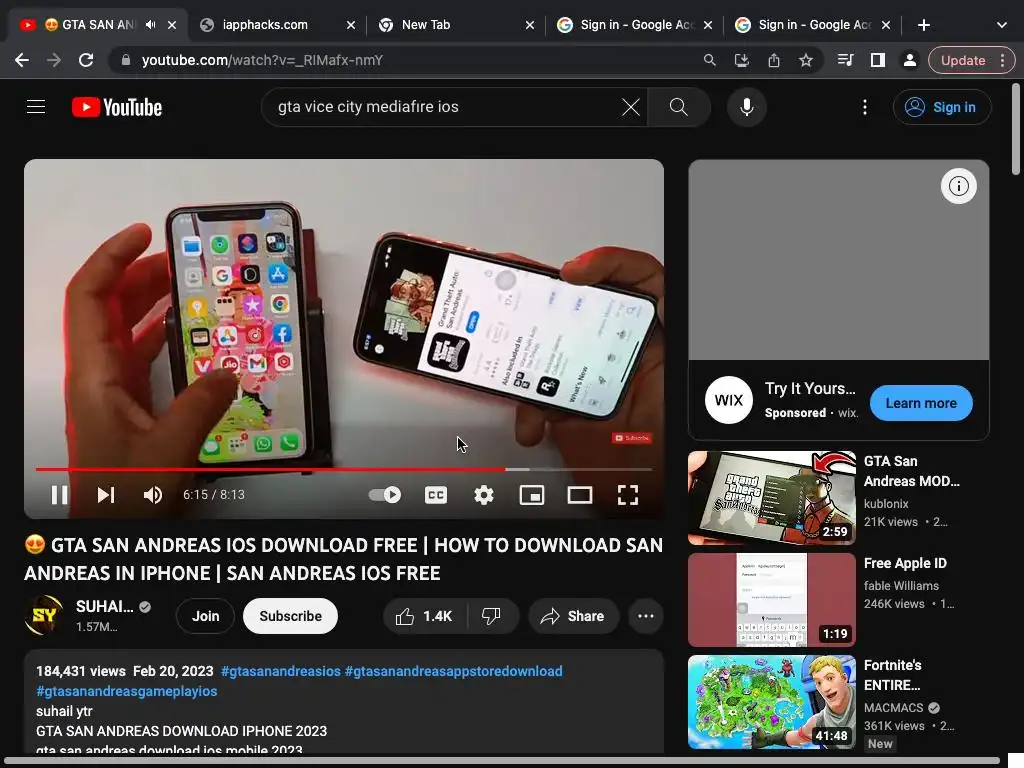Click the horizontal scrollbar at bottom

click(x=502, y=761)
